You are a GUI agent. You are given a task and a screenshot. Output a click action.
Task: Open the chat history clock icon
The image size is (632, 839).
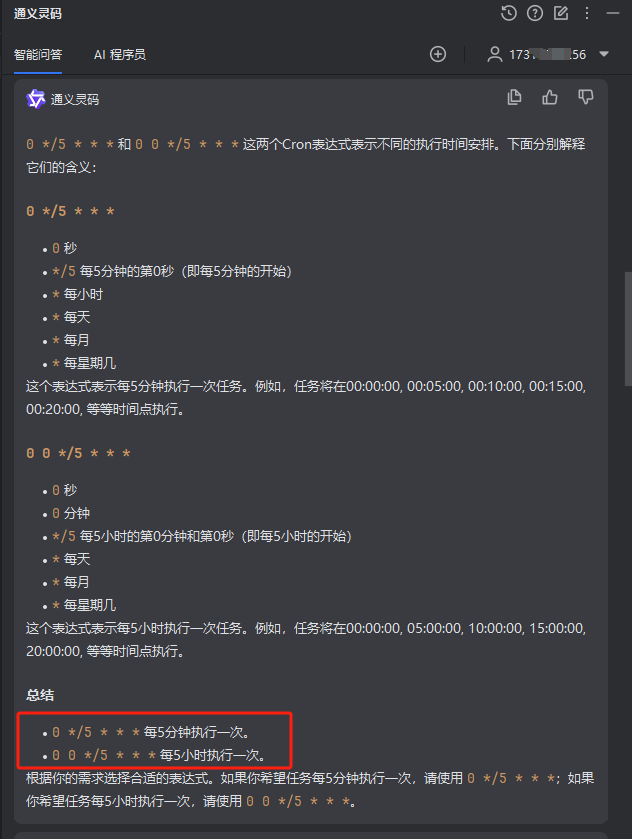[x=508, y=13]
